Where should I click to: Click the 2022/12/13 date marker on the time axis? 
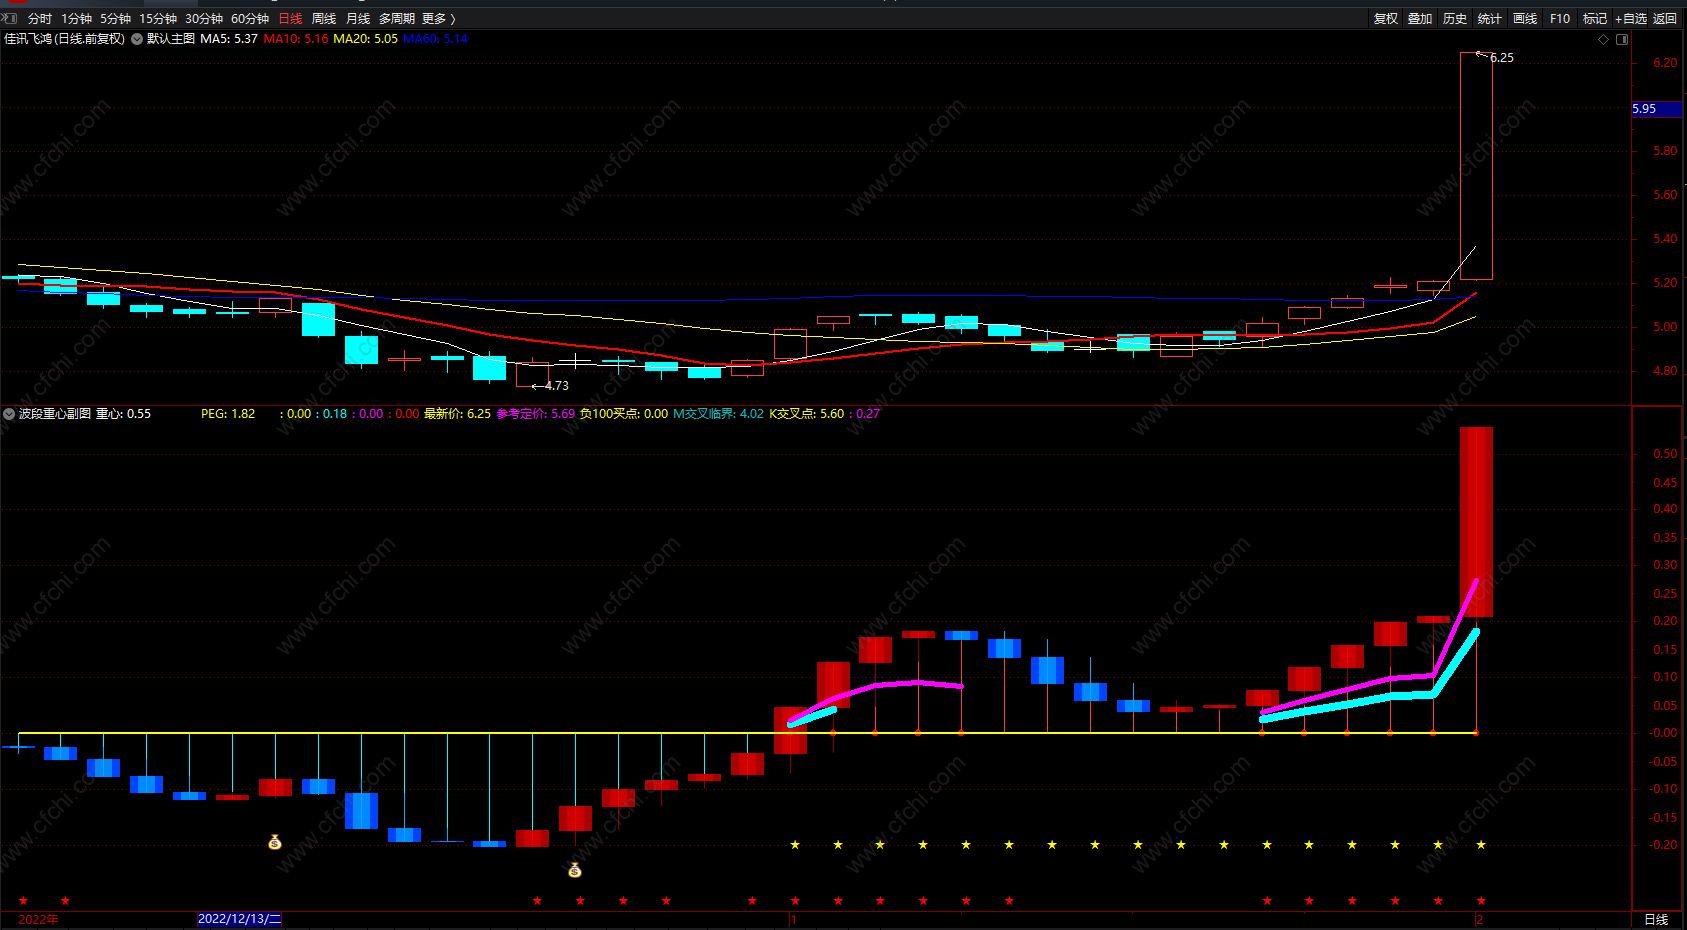(x=240, y=919)
